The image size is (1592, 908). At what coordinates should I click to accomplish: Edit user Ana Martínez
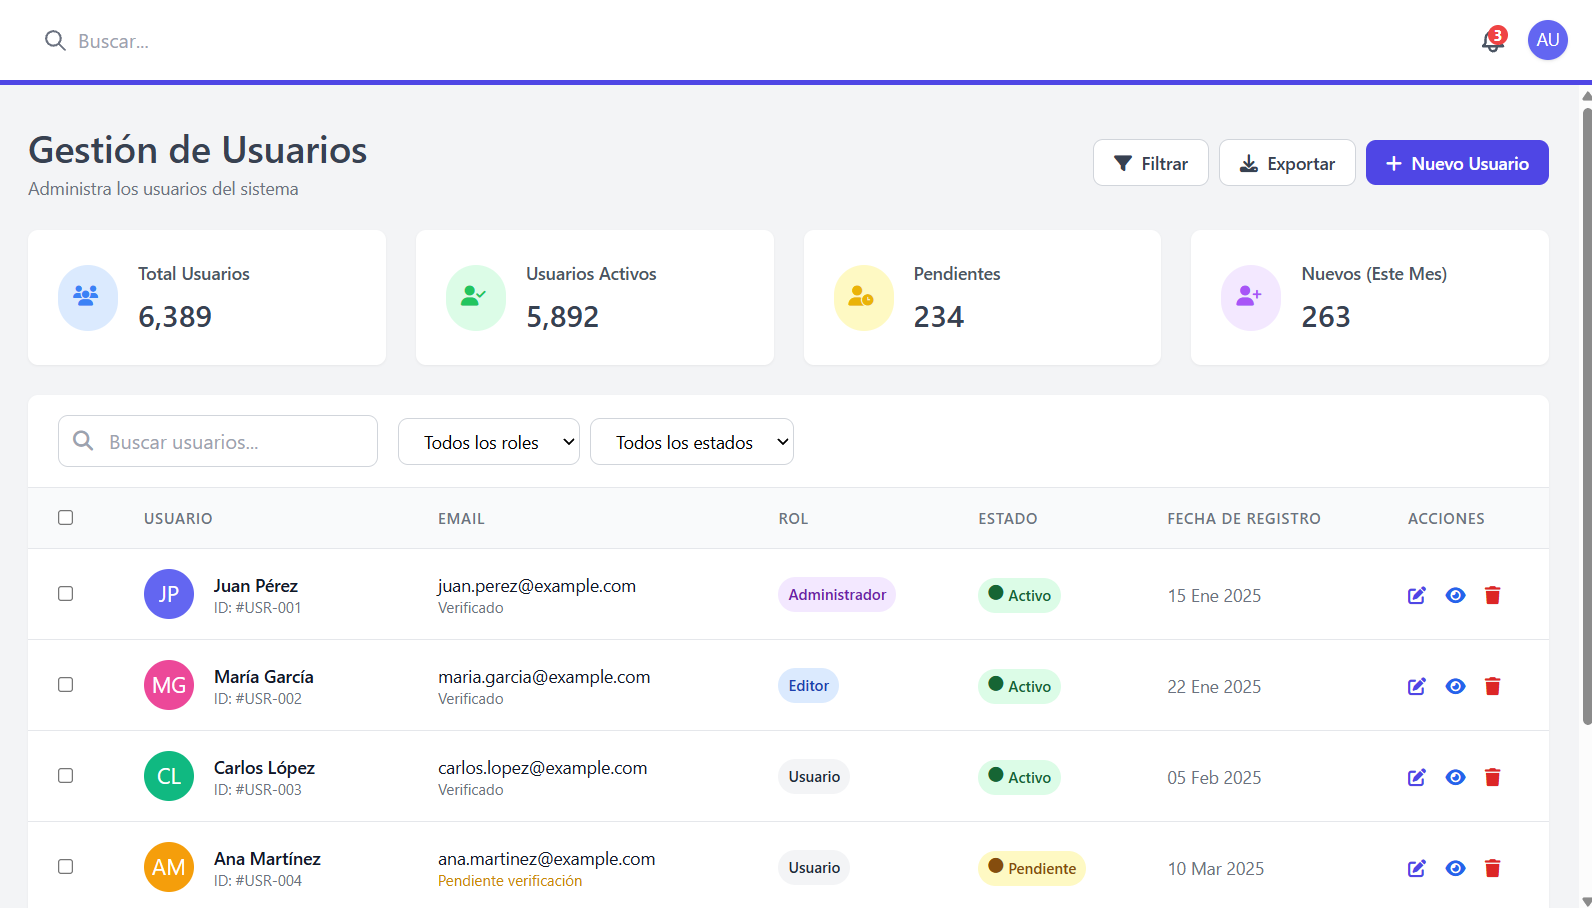pyautogui.click(x=1416, y=869)
